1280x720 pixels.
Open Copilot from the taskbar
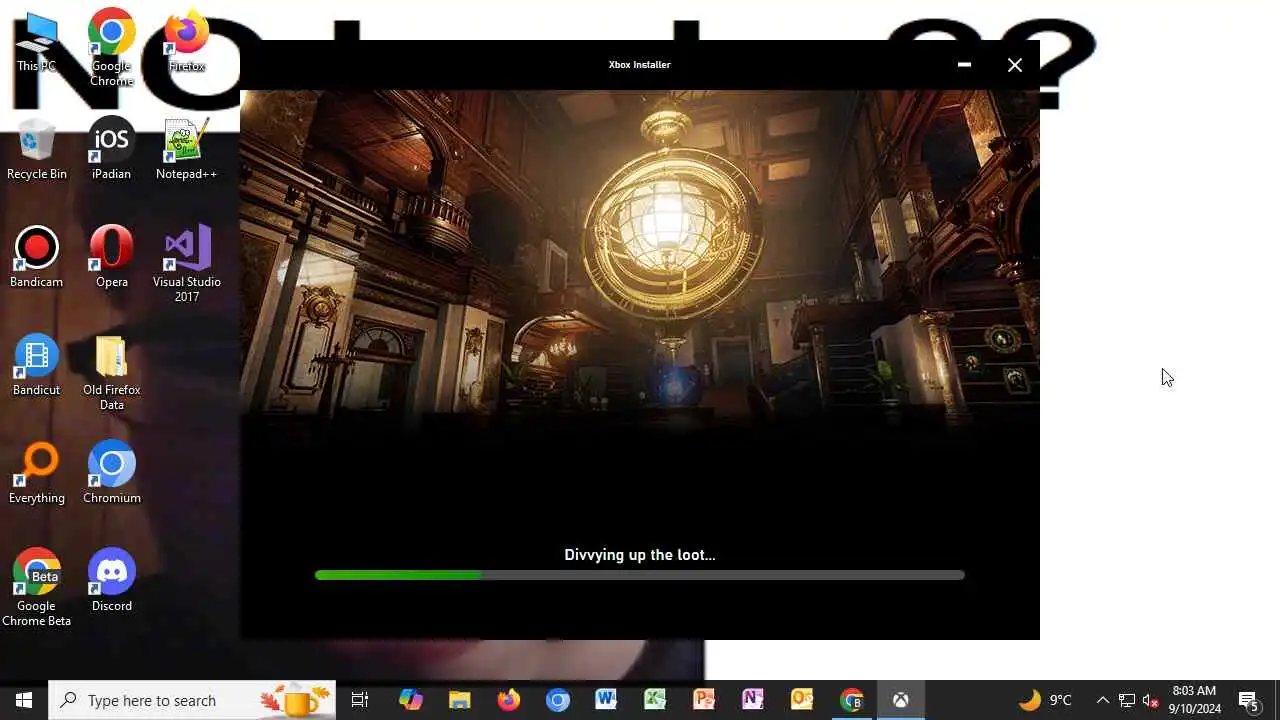pyautogui.click(x=411, y=700)
